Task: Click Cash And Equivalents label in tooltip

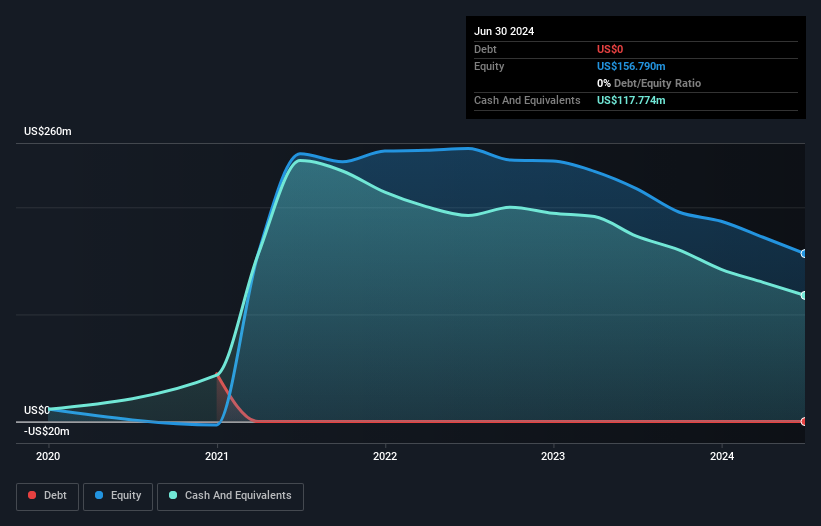Action: 527,100
